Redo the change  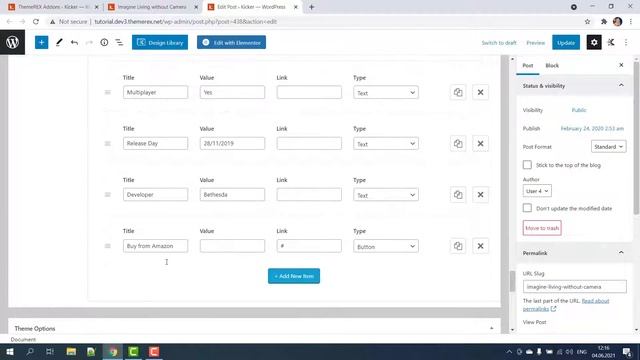click(89, 42)
